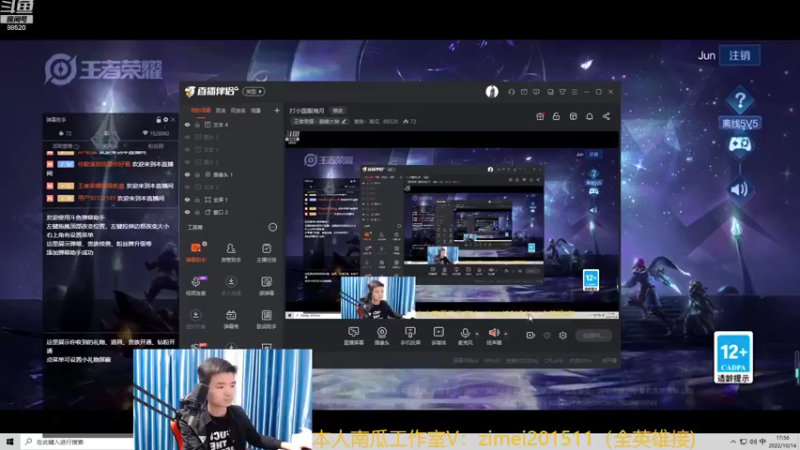Add a 摄像头 camera source
The image size is (800, 450).
pyautogui.click(x=382, y=336)
